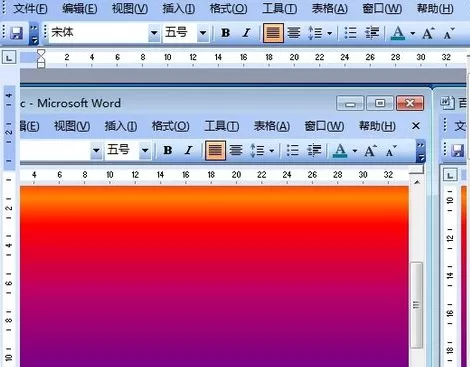
Task: Click grow font icon in front window
Action: click(x=370, y=150)
